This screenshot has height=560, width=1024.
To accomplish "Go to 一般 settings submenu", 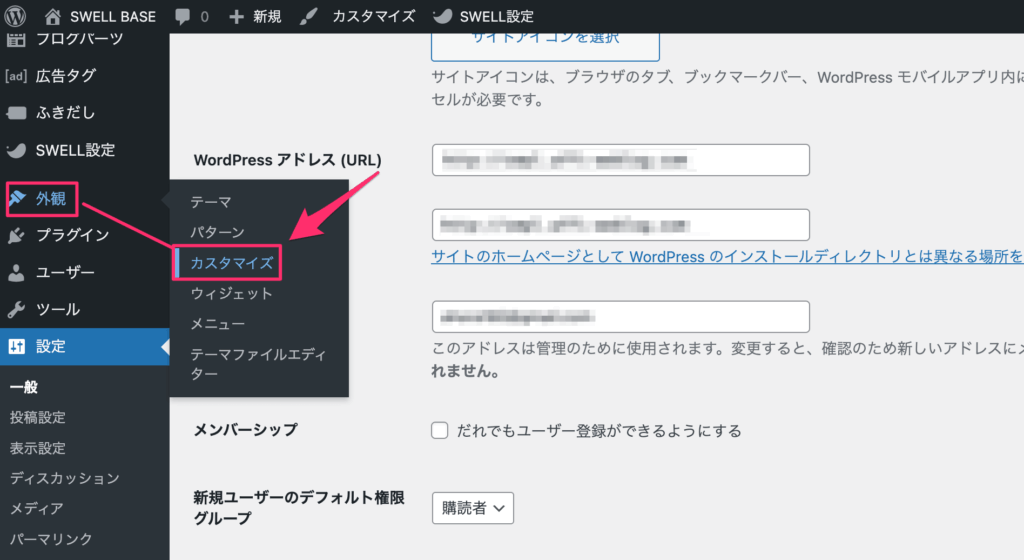I will [x=24, y=387].
